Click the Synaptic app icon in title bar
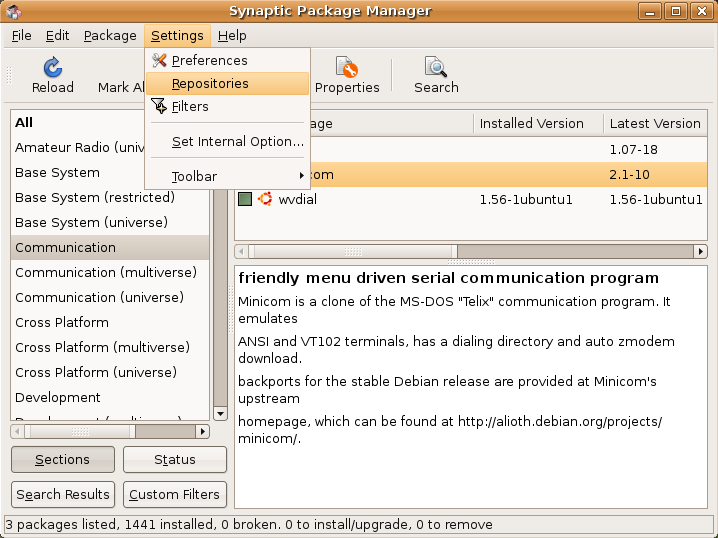Viewport: 718px width, 538px height. pos(14,11)
